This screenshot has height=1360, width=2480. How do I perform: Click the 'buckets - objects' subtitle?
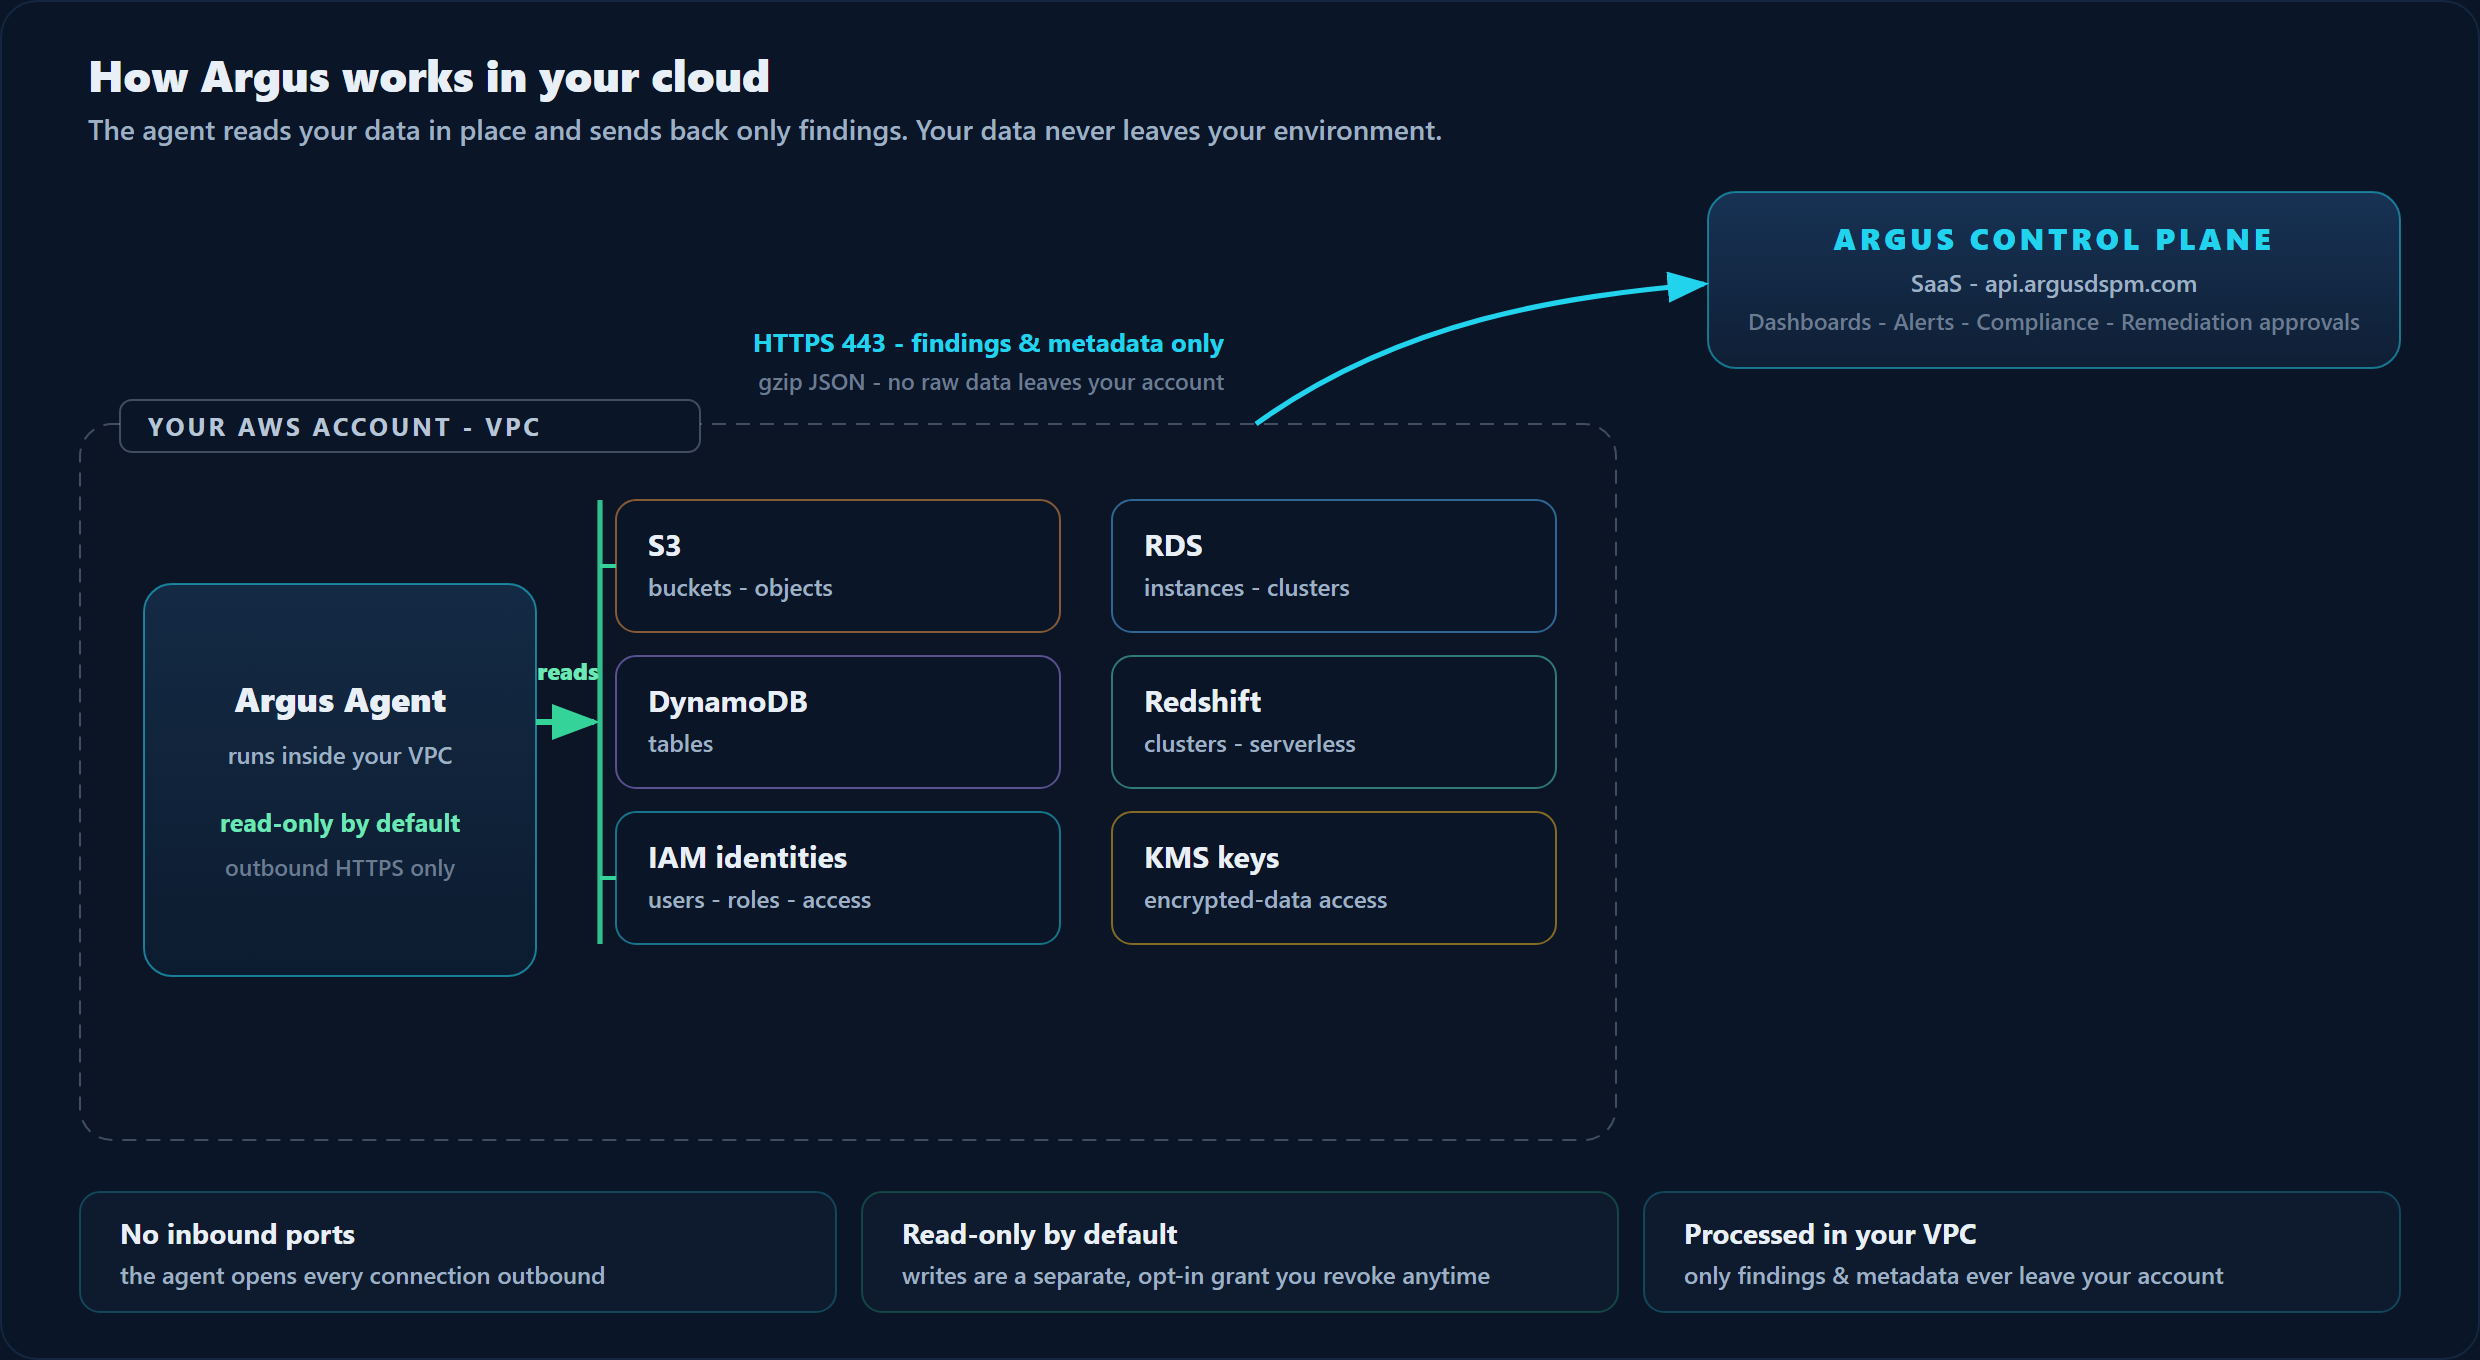tap(740, 588)
